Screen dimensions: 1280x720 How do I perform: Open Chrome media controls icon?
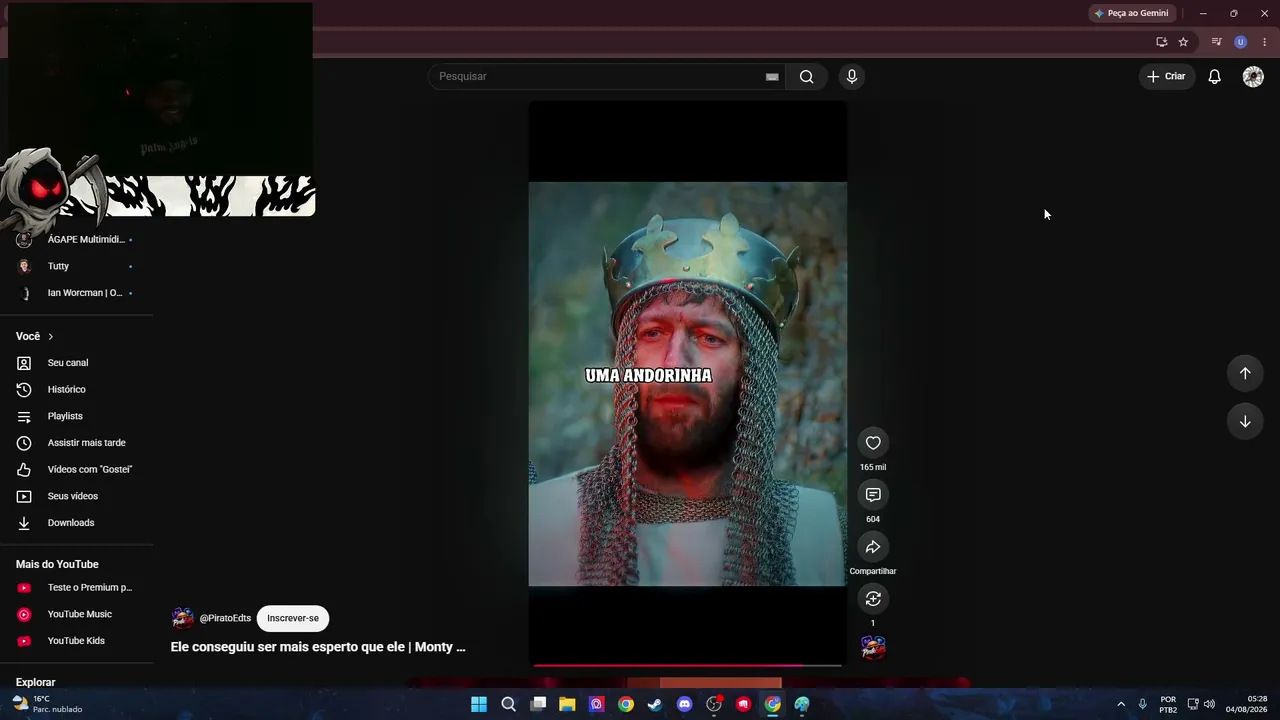coord(1216,42)
